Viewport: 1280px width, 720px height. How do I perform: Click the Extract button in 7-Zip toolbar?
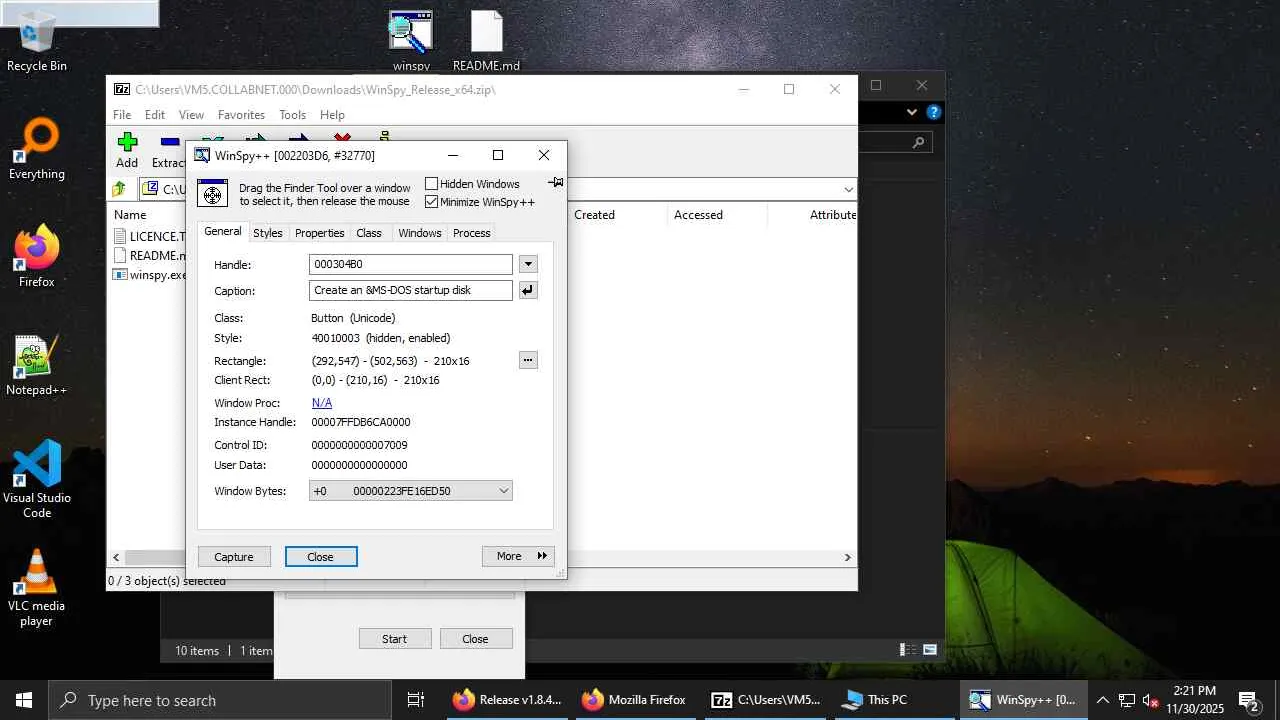point(168,151)
